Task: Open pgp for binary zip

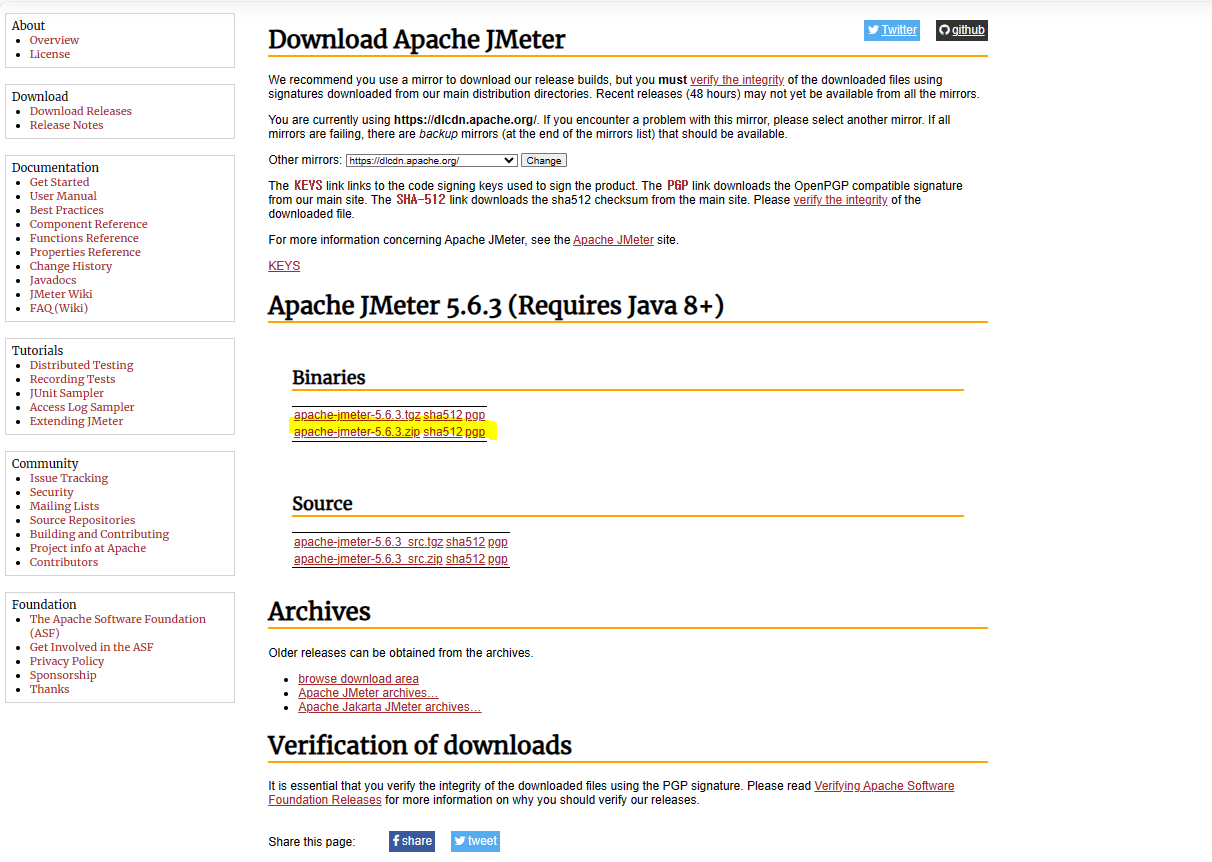Action: tap(475, 432)
